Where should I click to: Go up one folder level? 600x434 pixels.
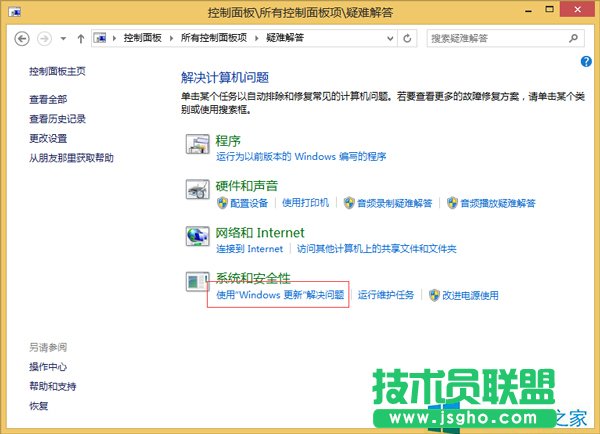80,39
